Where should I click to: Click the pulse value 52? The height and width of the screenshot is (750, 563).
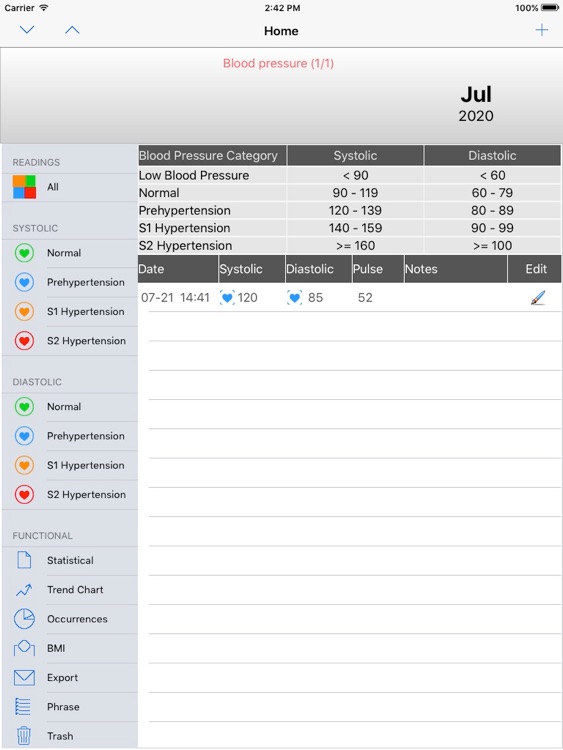(x=365, y=298)
